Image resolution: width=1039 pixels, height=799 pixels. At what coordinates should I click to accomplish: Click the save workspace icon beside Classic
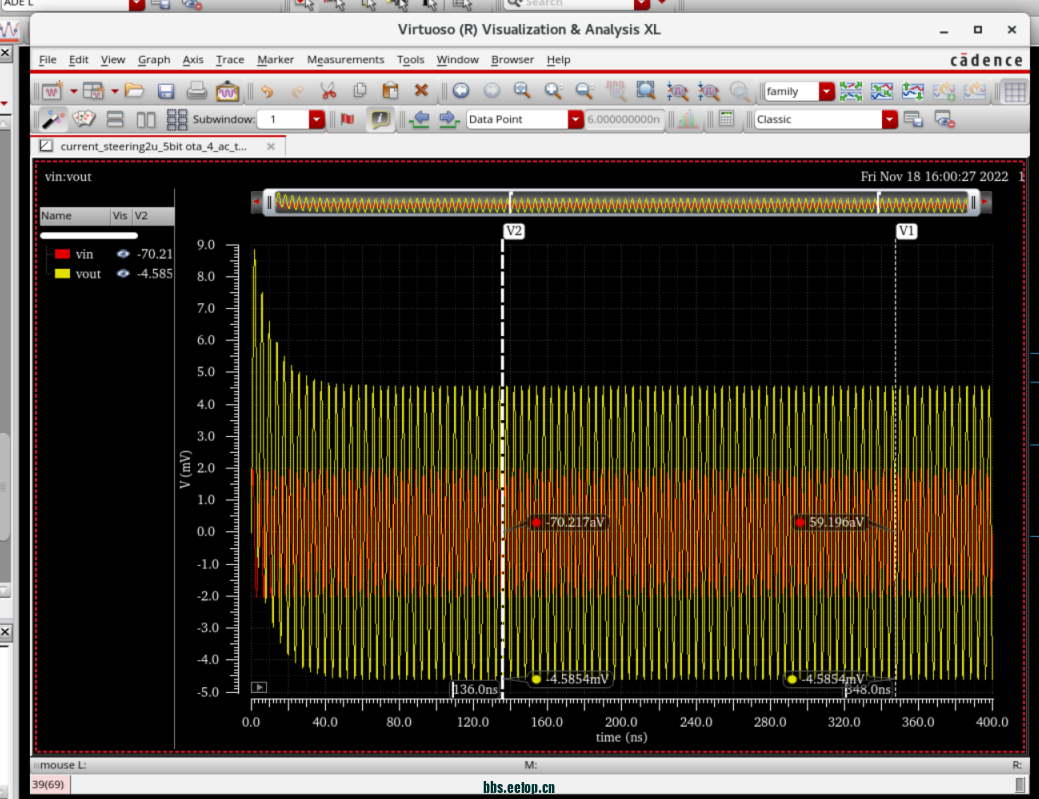tap(913, 119)
